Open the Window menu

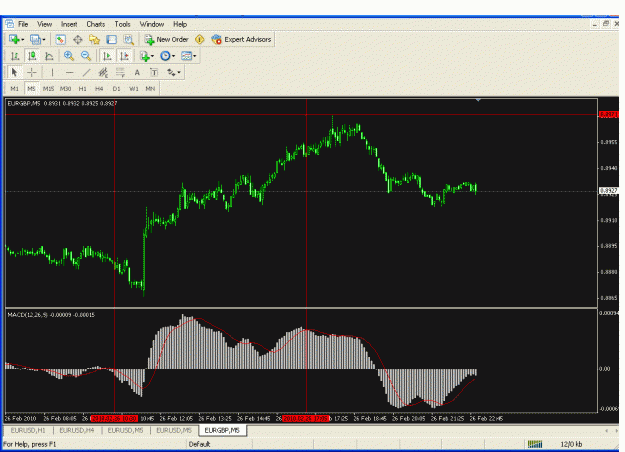pyautogui.click(x=151, y=24)
